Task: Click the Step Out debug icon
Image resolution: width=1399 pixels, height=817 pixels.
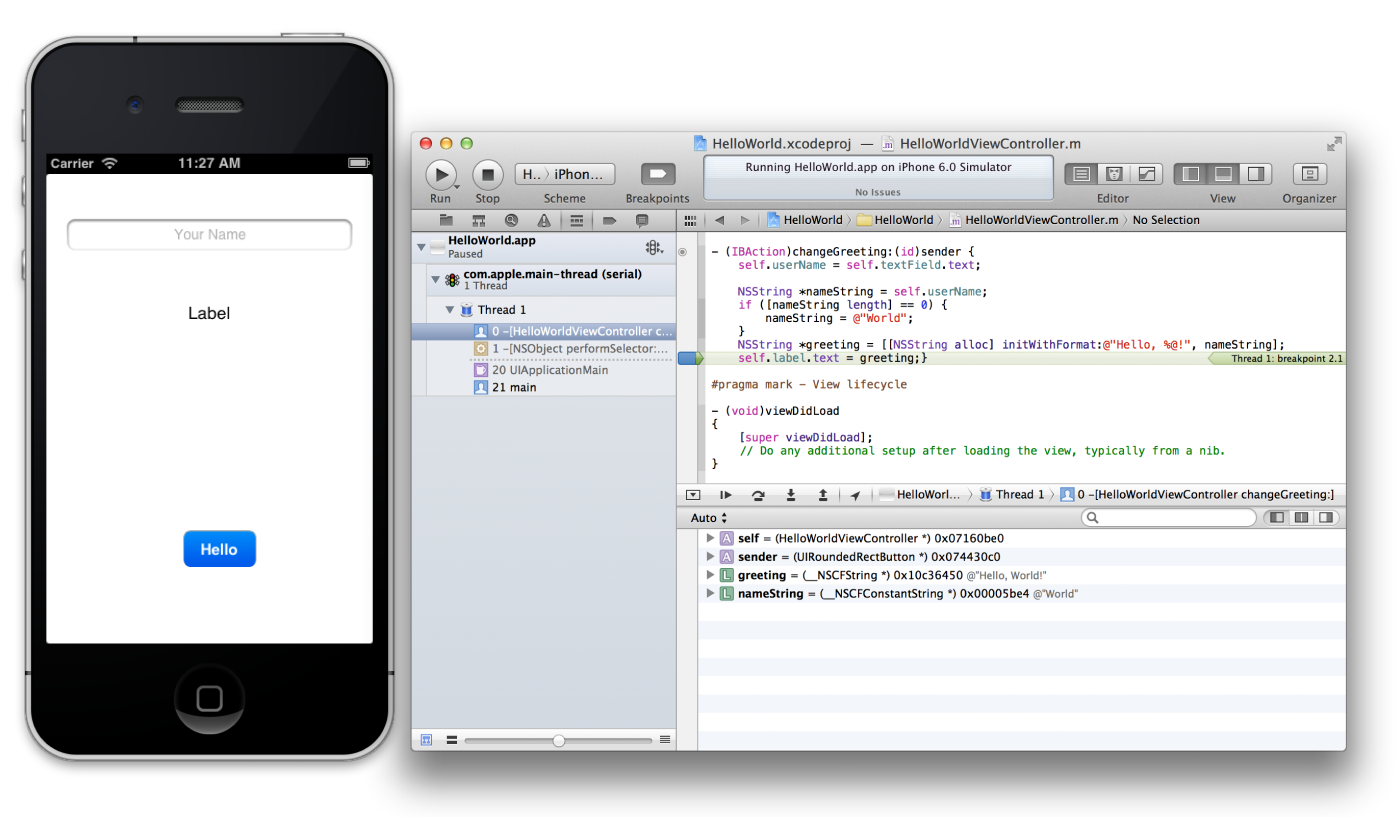Action: coord(822,494)
